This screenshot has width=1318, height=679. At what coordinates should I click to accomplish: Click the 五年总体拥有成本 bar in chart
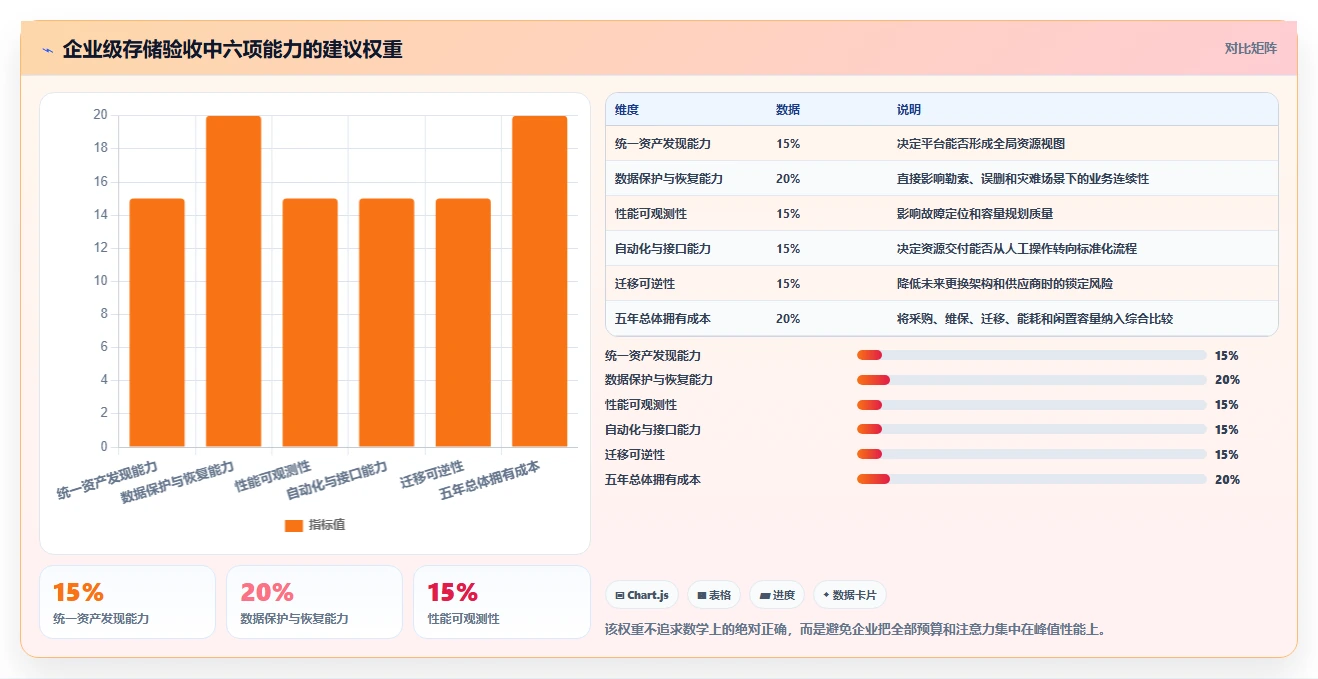pyautogui.click(x=540, y=281)
